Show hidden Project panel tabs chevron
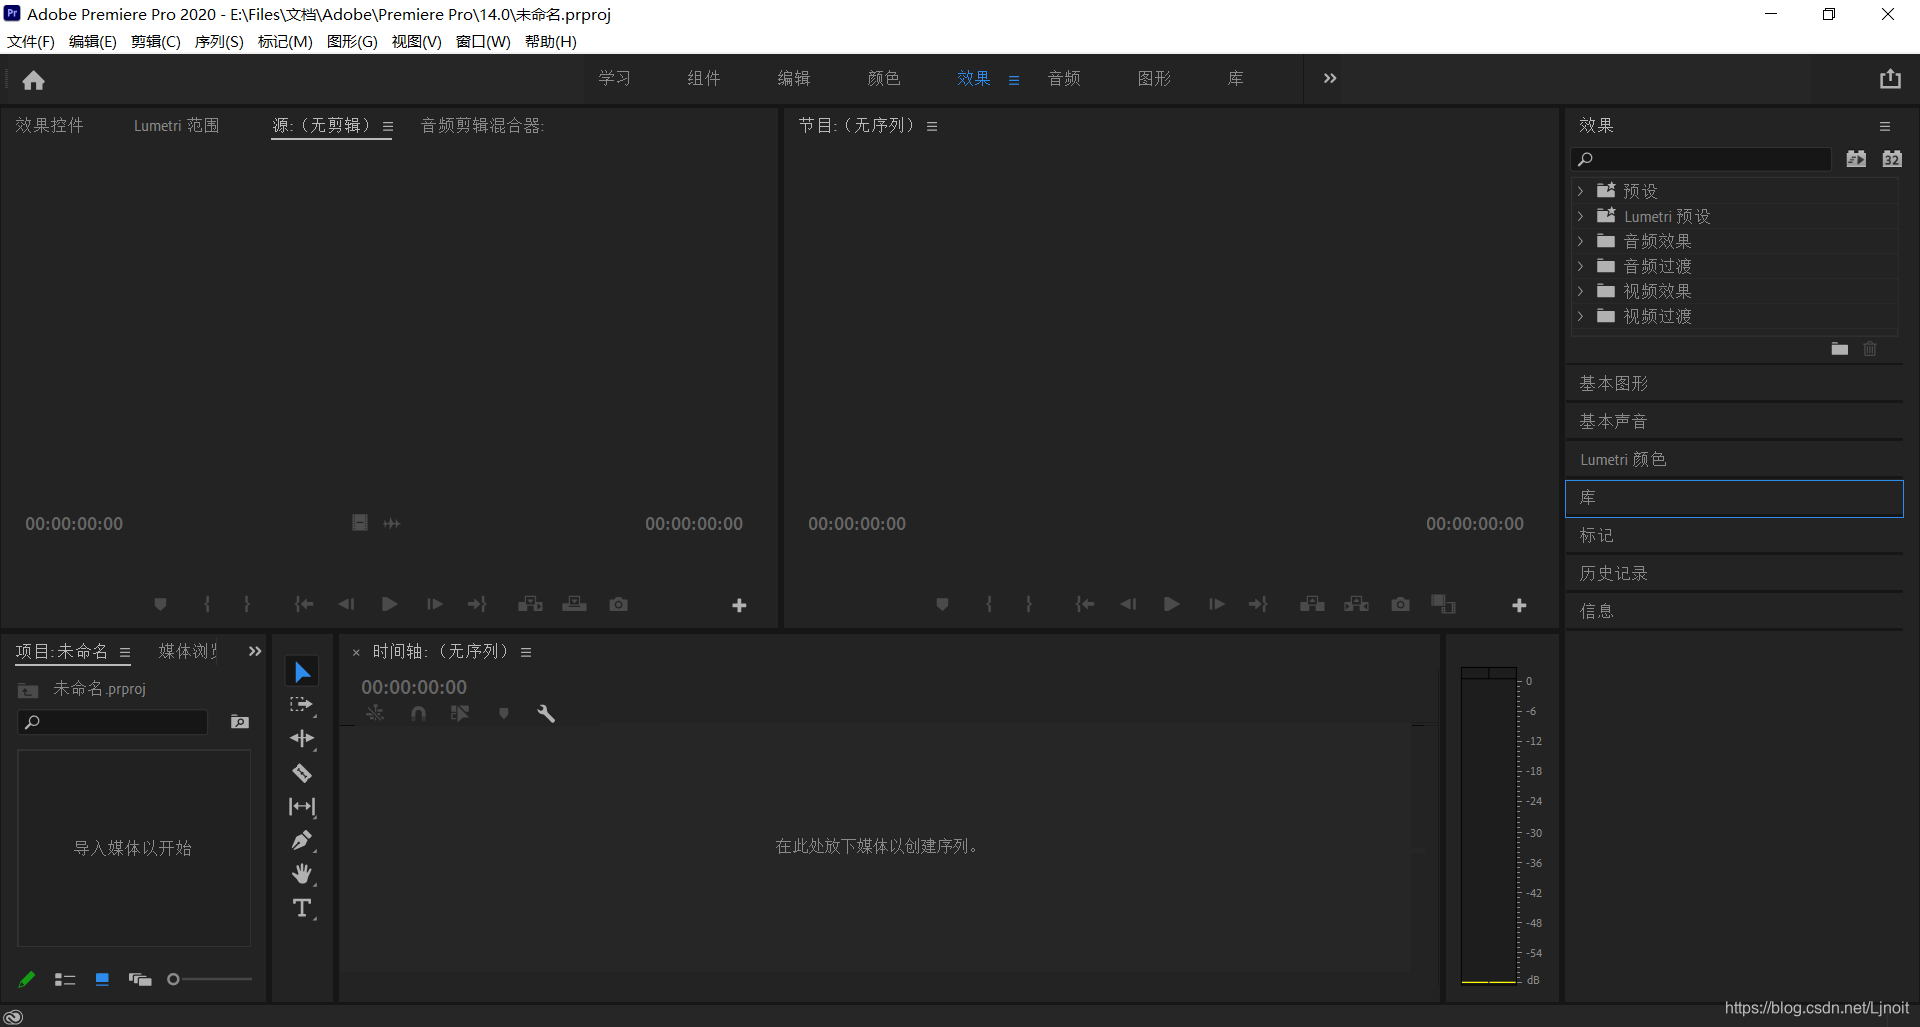1920x1027 pixels. click(x=255, y=651)
